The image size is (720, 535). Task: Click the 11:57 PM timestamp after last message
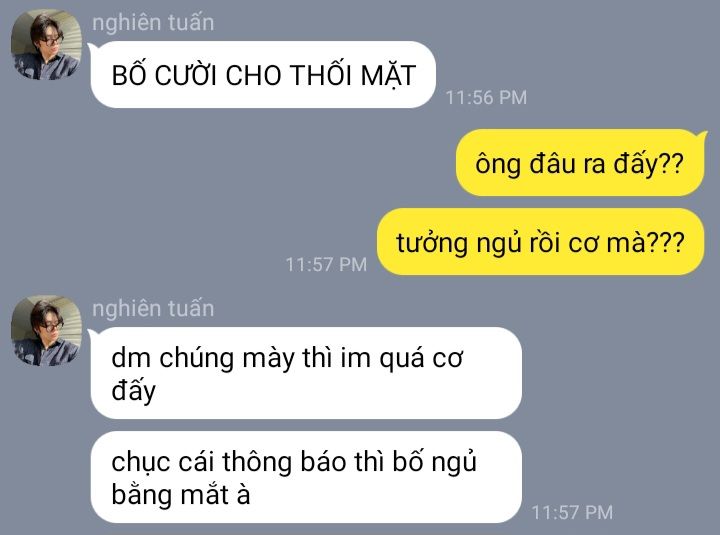click(x=572, y=512)
